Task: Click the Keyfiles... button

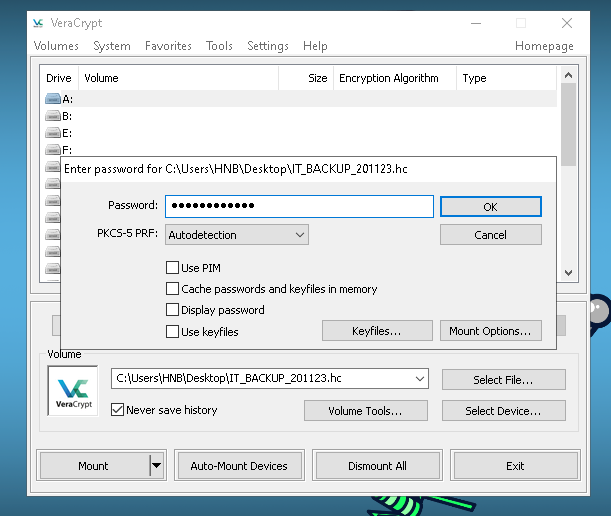Action: click(x=376, y=331)
